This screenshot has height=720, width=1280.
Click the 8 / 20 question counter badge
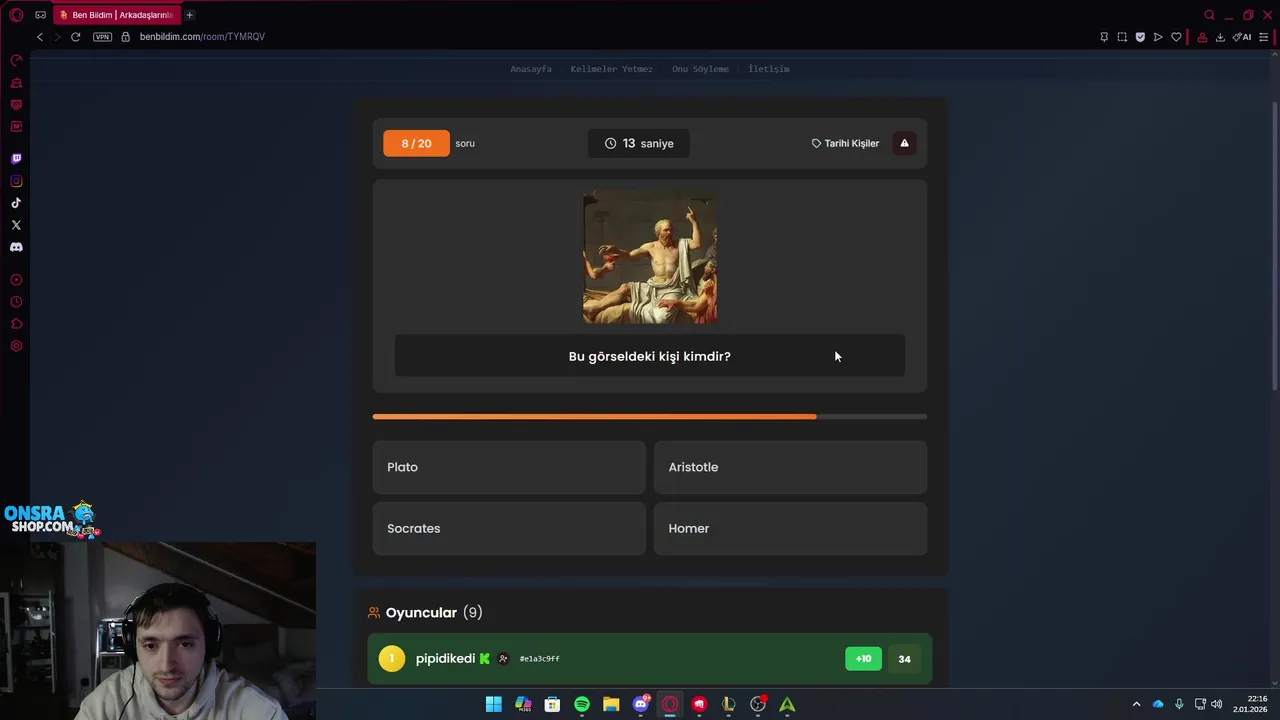pyautogui.click(x=416, y=143)
